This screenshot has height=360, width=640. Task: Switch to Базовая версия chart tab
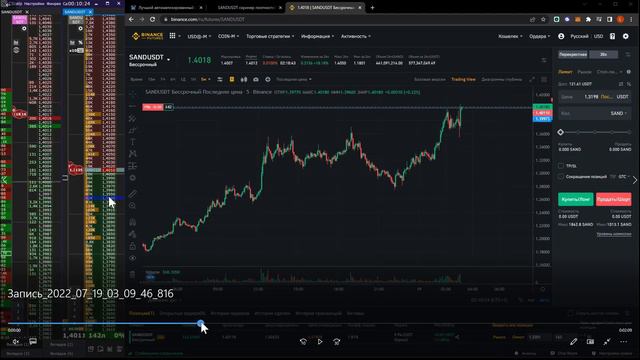[429, 79]
